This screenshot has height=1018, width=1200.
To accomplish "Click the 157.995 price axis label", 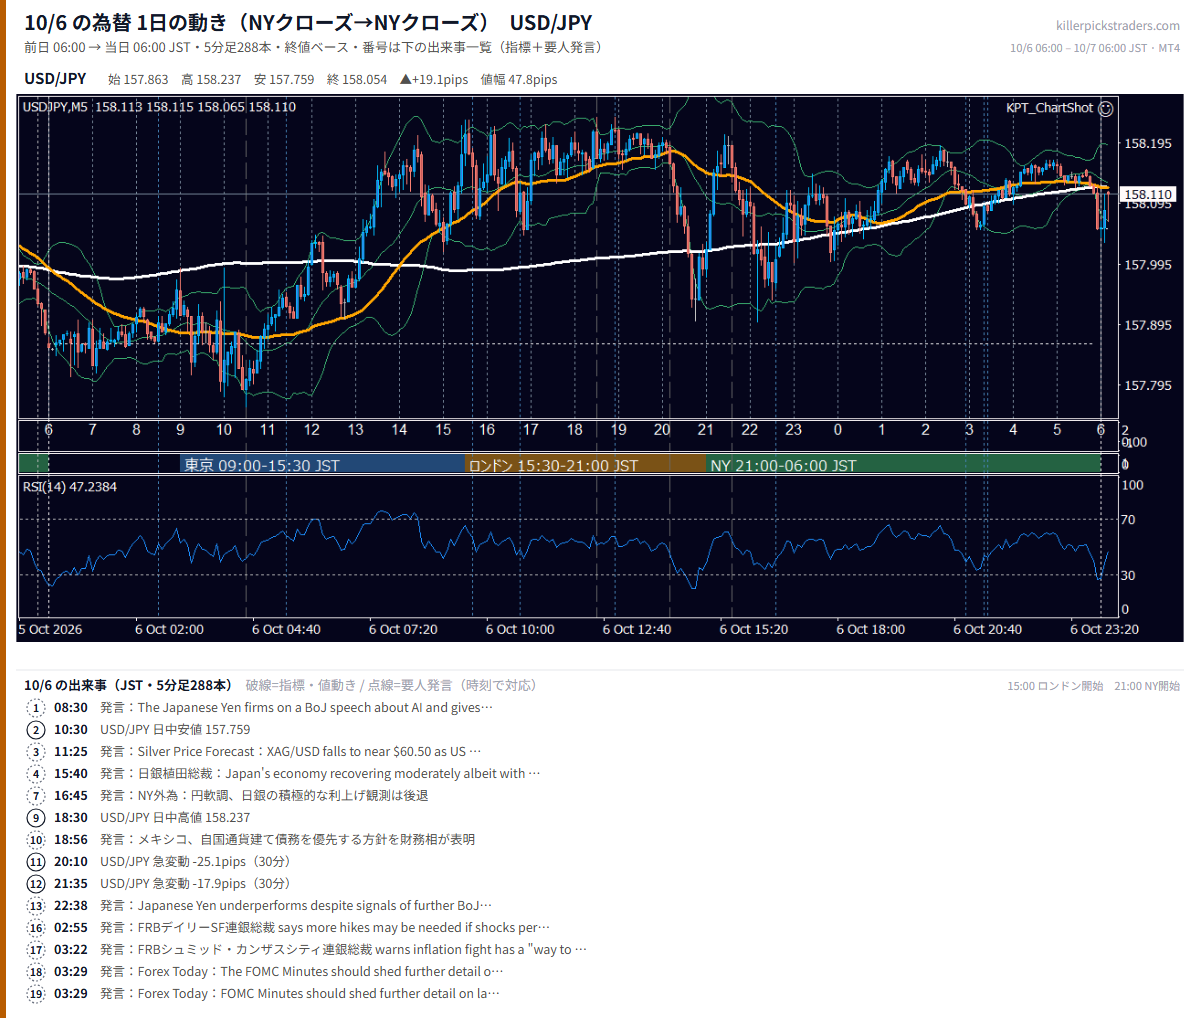I will tap(1147, 265).
